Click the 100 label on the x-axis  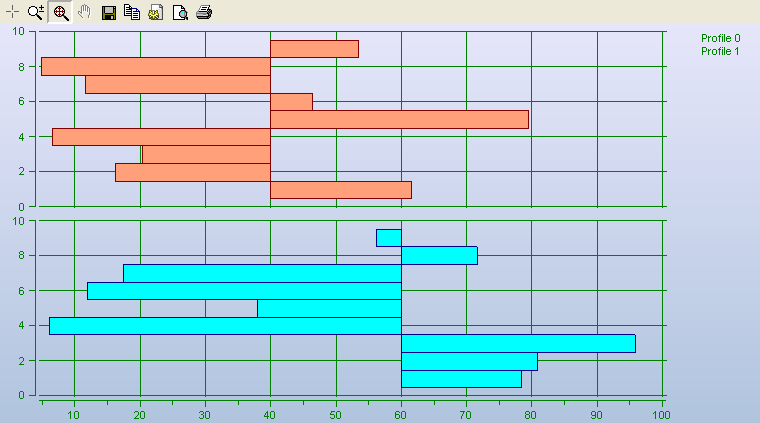[661, 413]
